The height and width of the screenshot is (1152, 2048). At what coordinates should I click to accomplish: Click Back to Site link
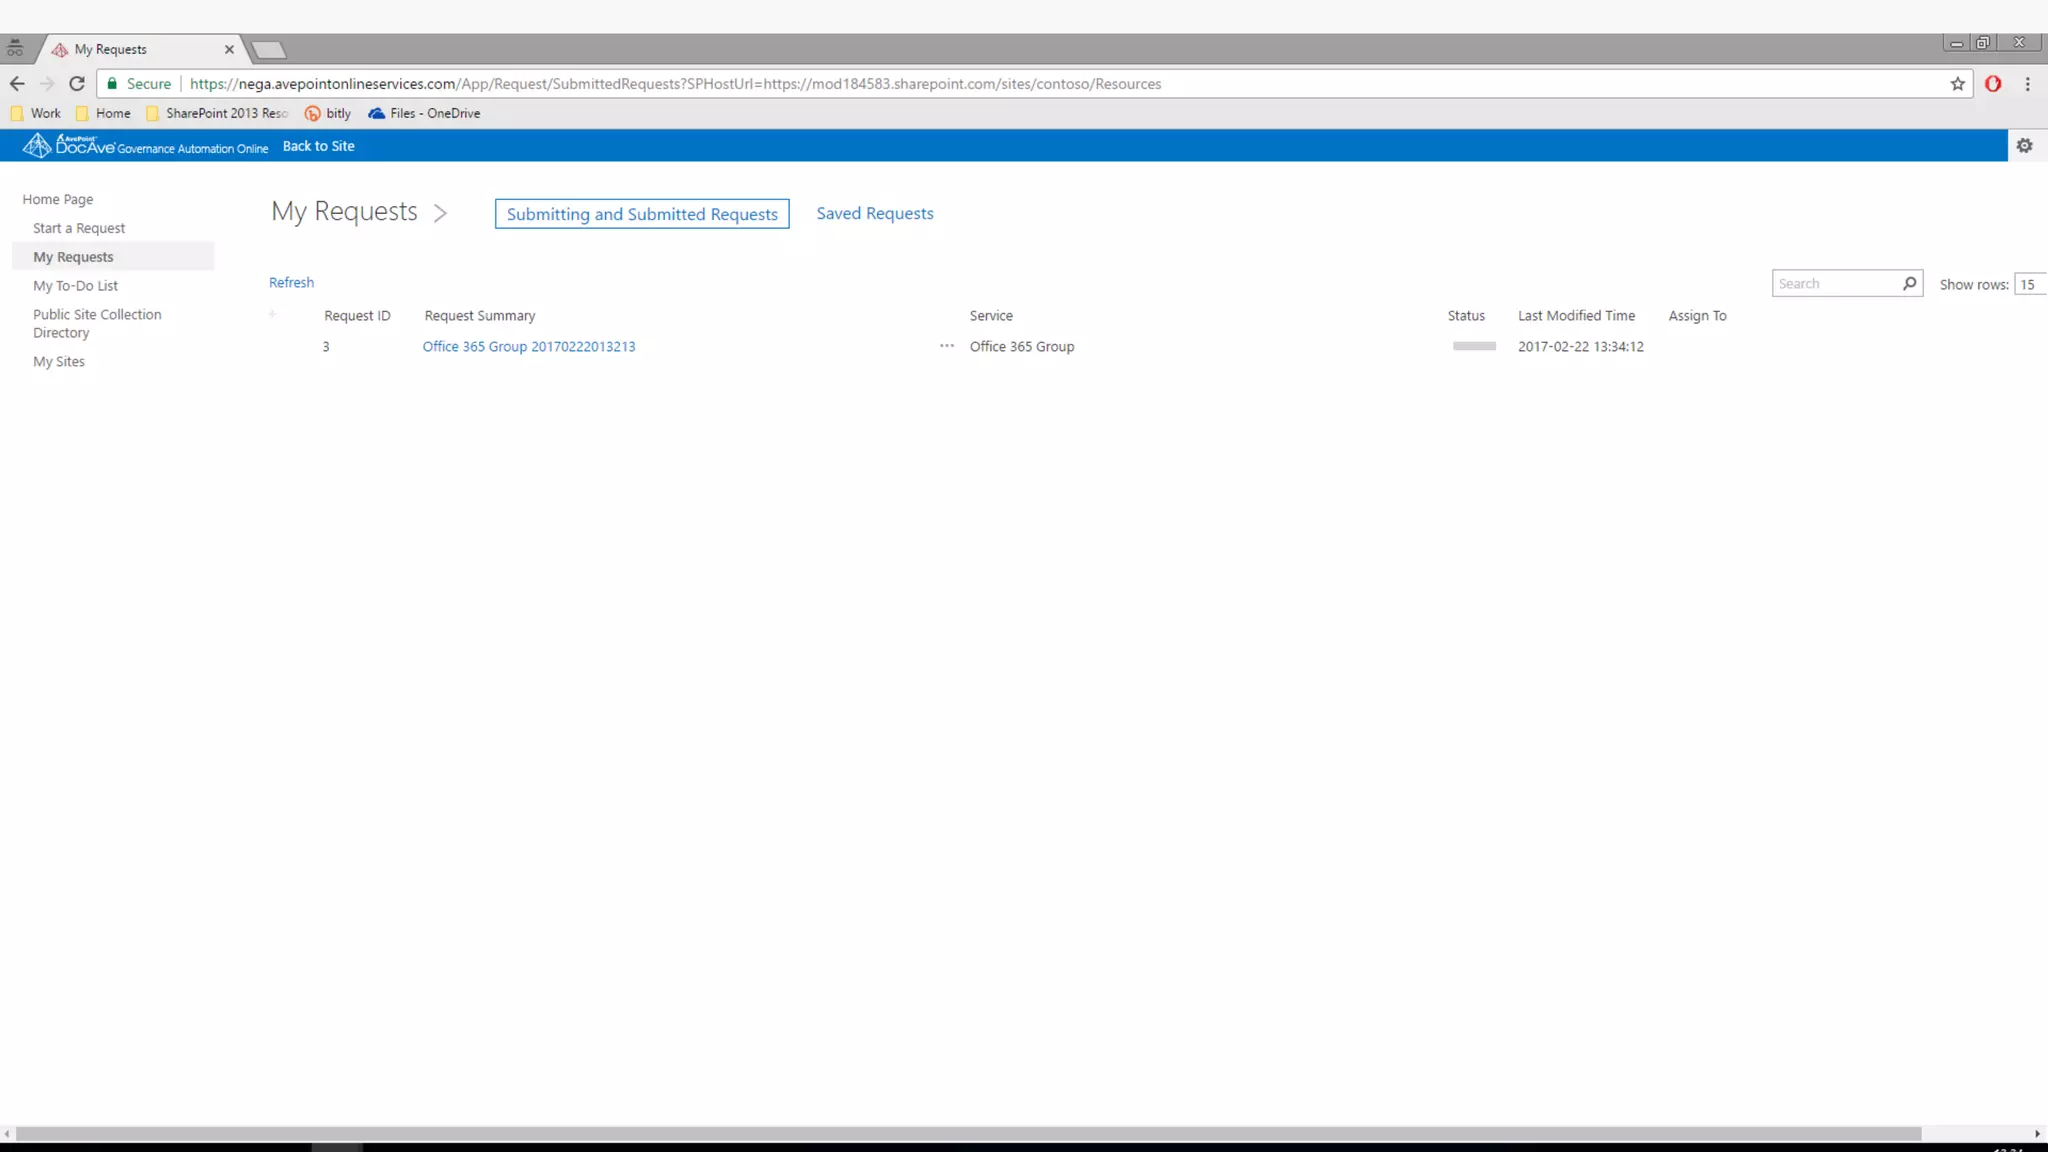[318, 146]
